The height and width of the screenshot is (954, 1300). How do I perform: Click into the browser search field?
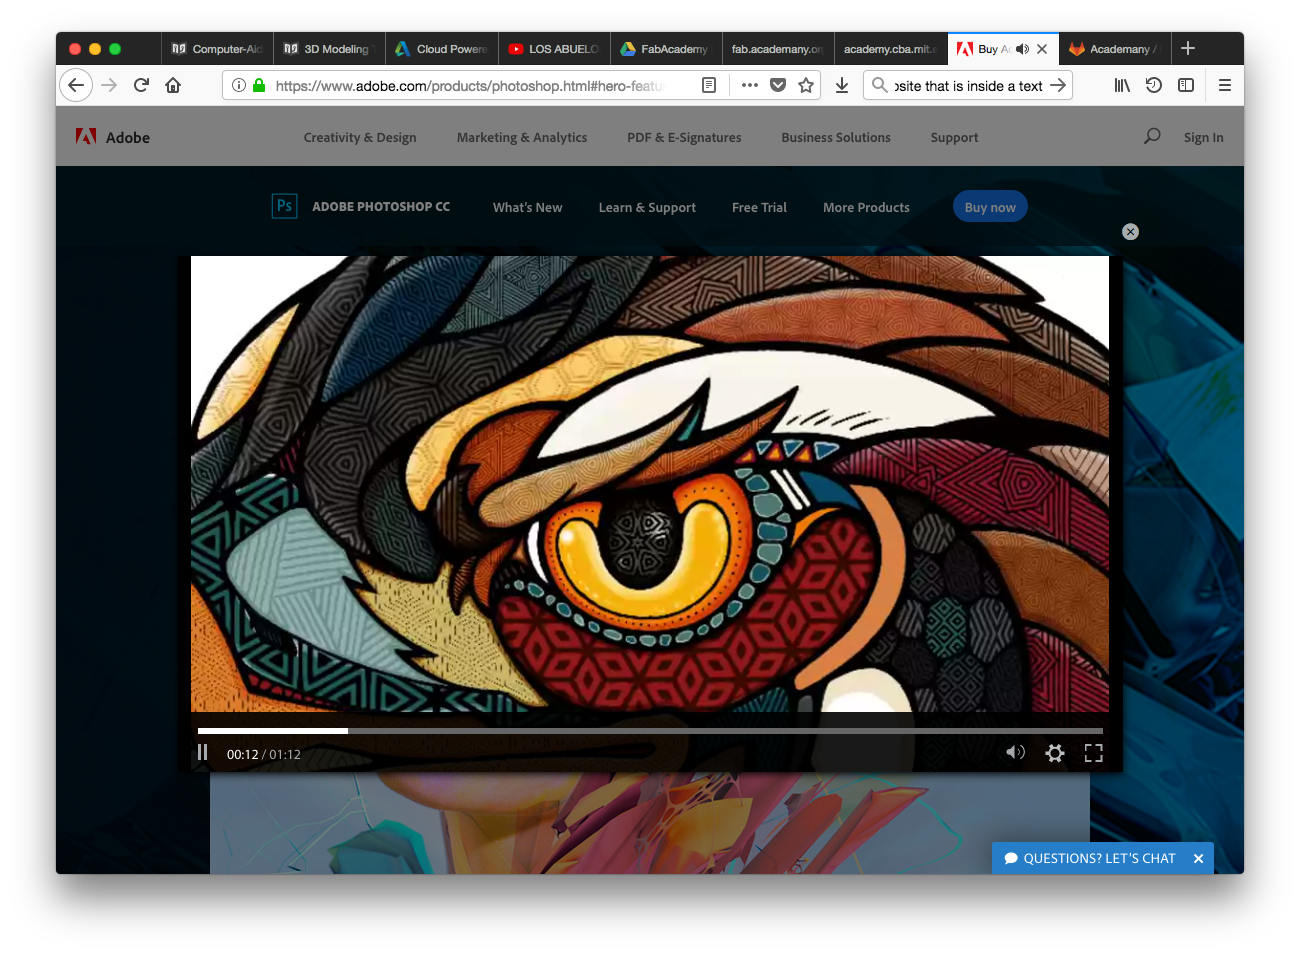pyautogui.click(x=968, y=86)
